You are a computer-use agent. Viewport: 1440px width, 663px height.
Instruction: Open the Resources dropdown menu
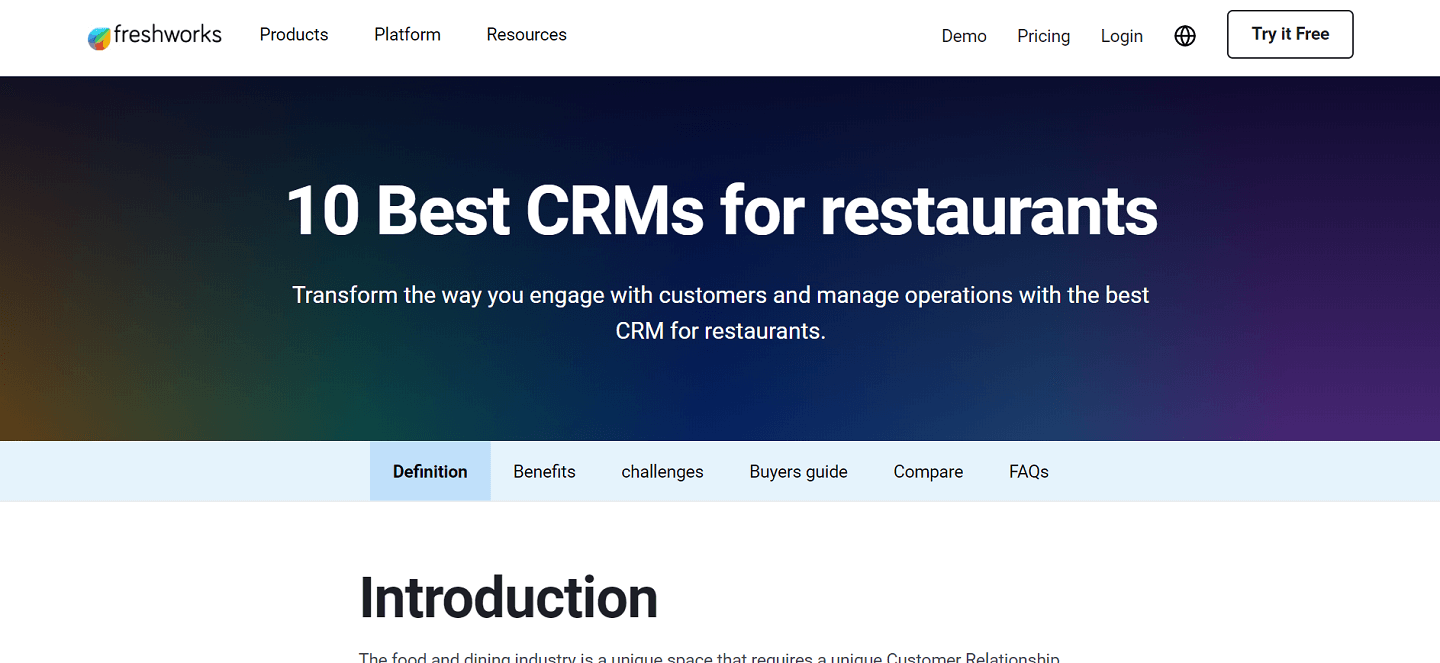[x=526, y=34]
